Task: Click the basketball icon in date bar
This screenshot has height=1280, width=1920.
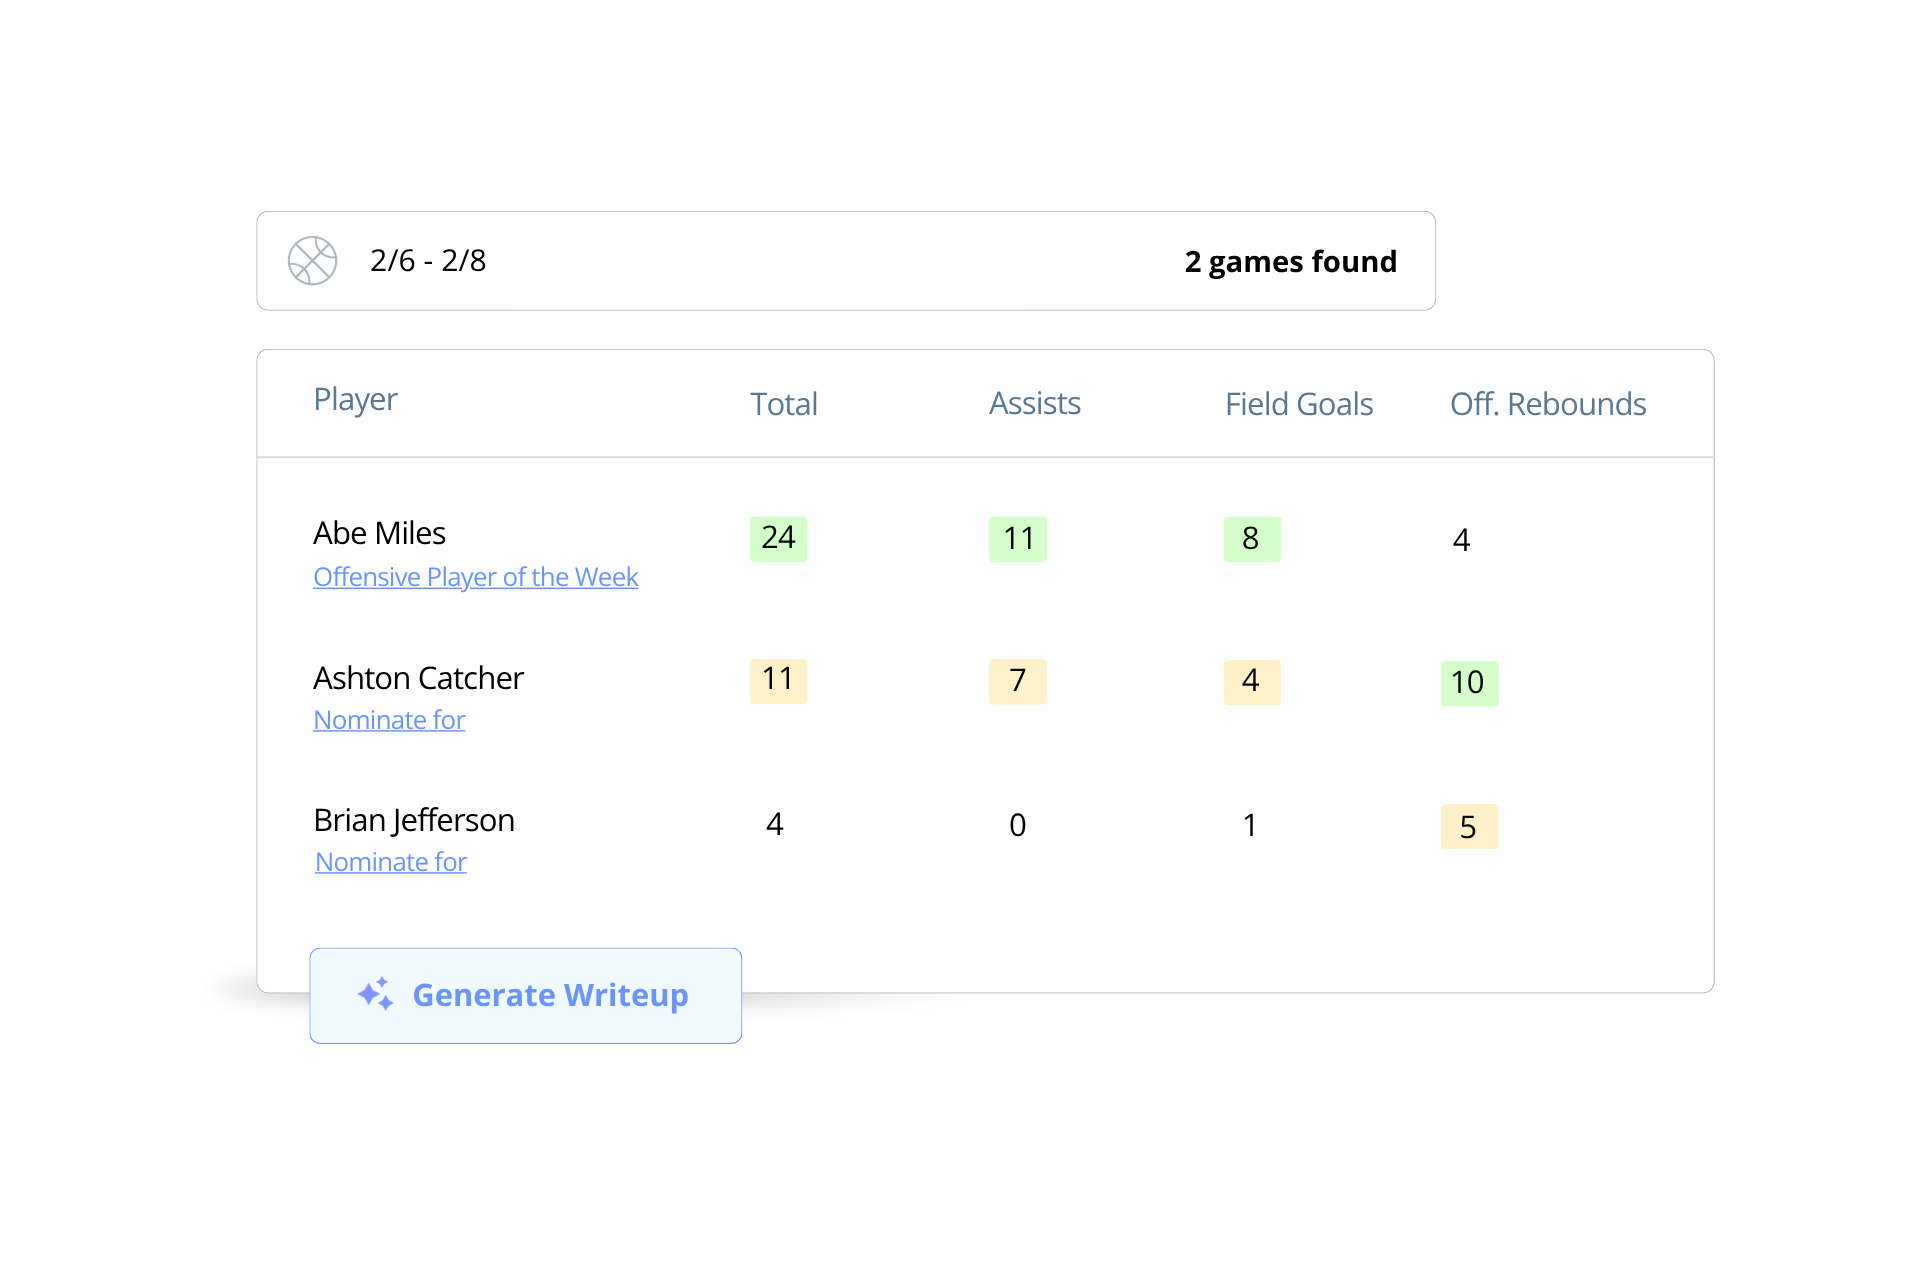Action: (312, 261)
